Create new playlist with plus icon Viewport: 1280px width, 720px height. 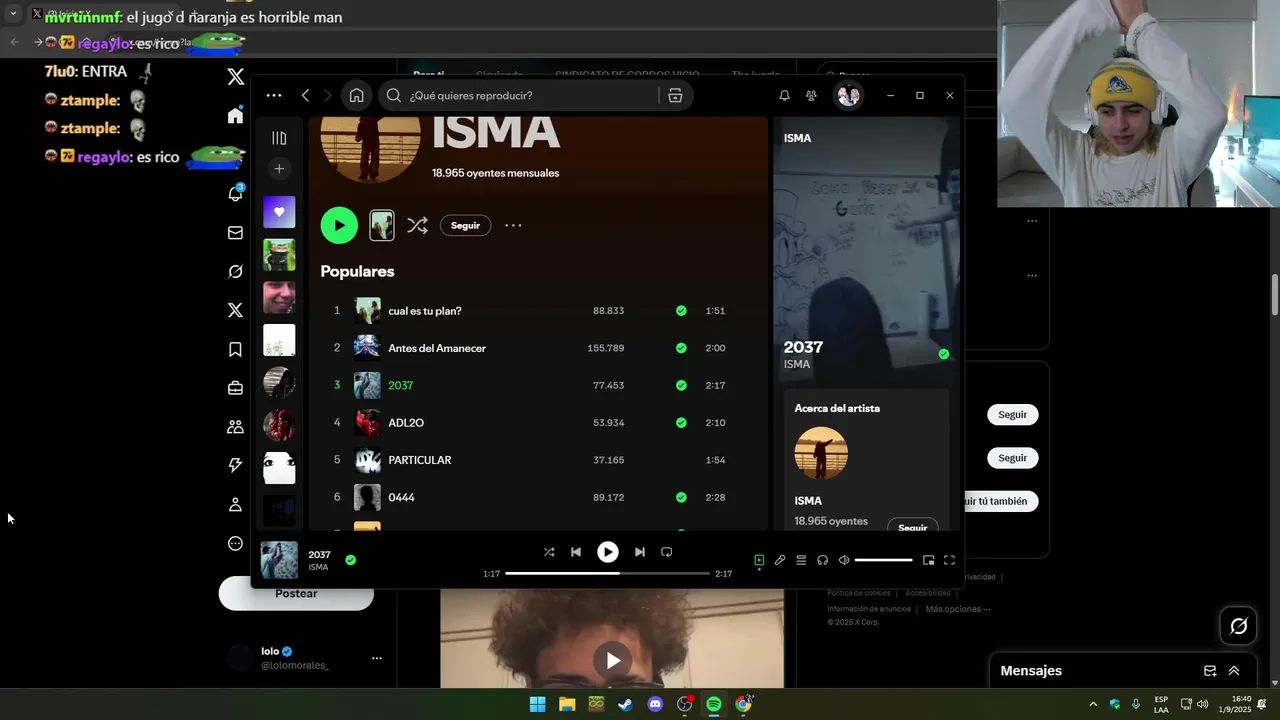point(279,168)
